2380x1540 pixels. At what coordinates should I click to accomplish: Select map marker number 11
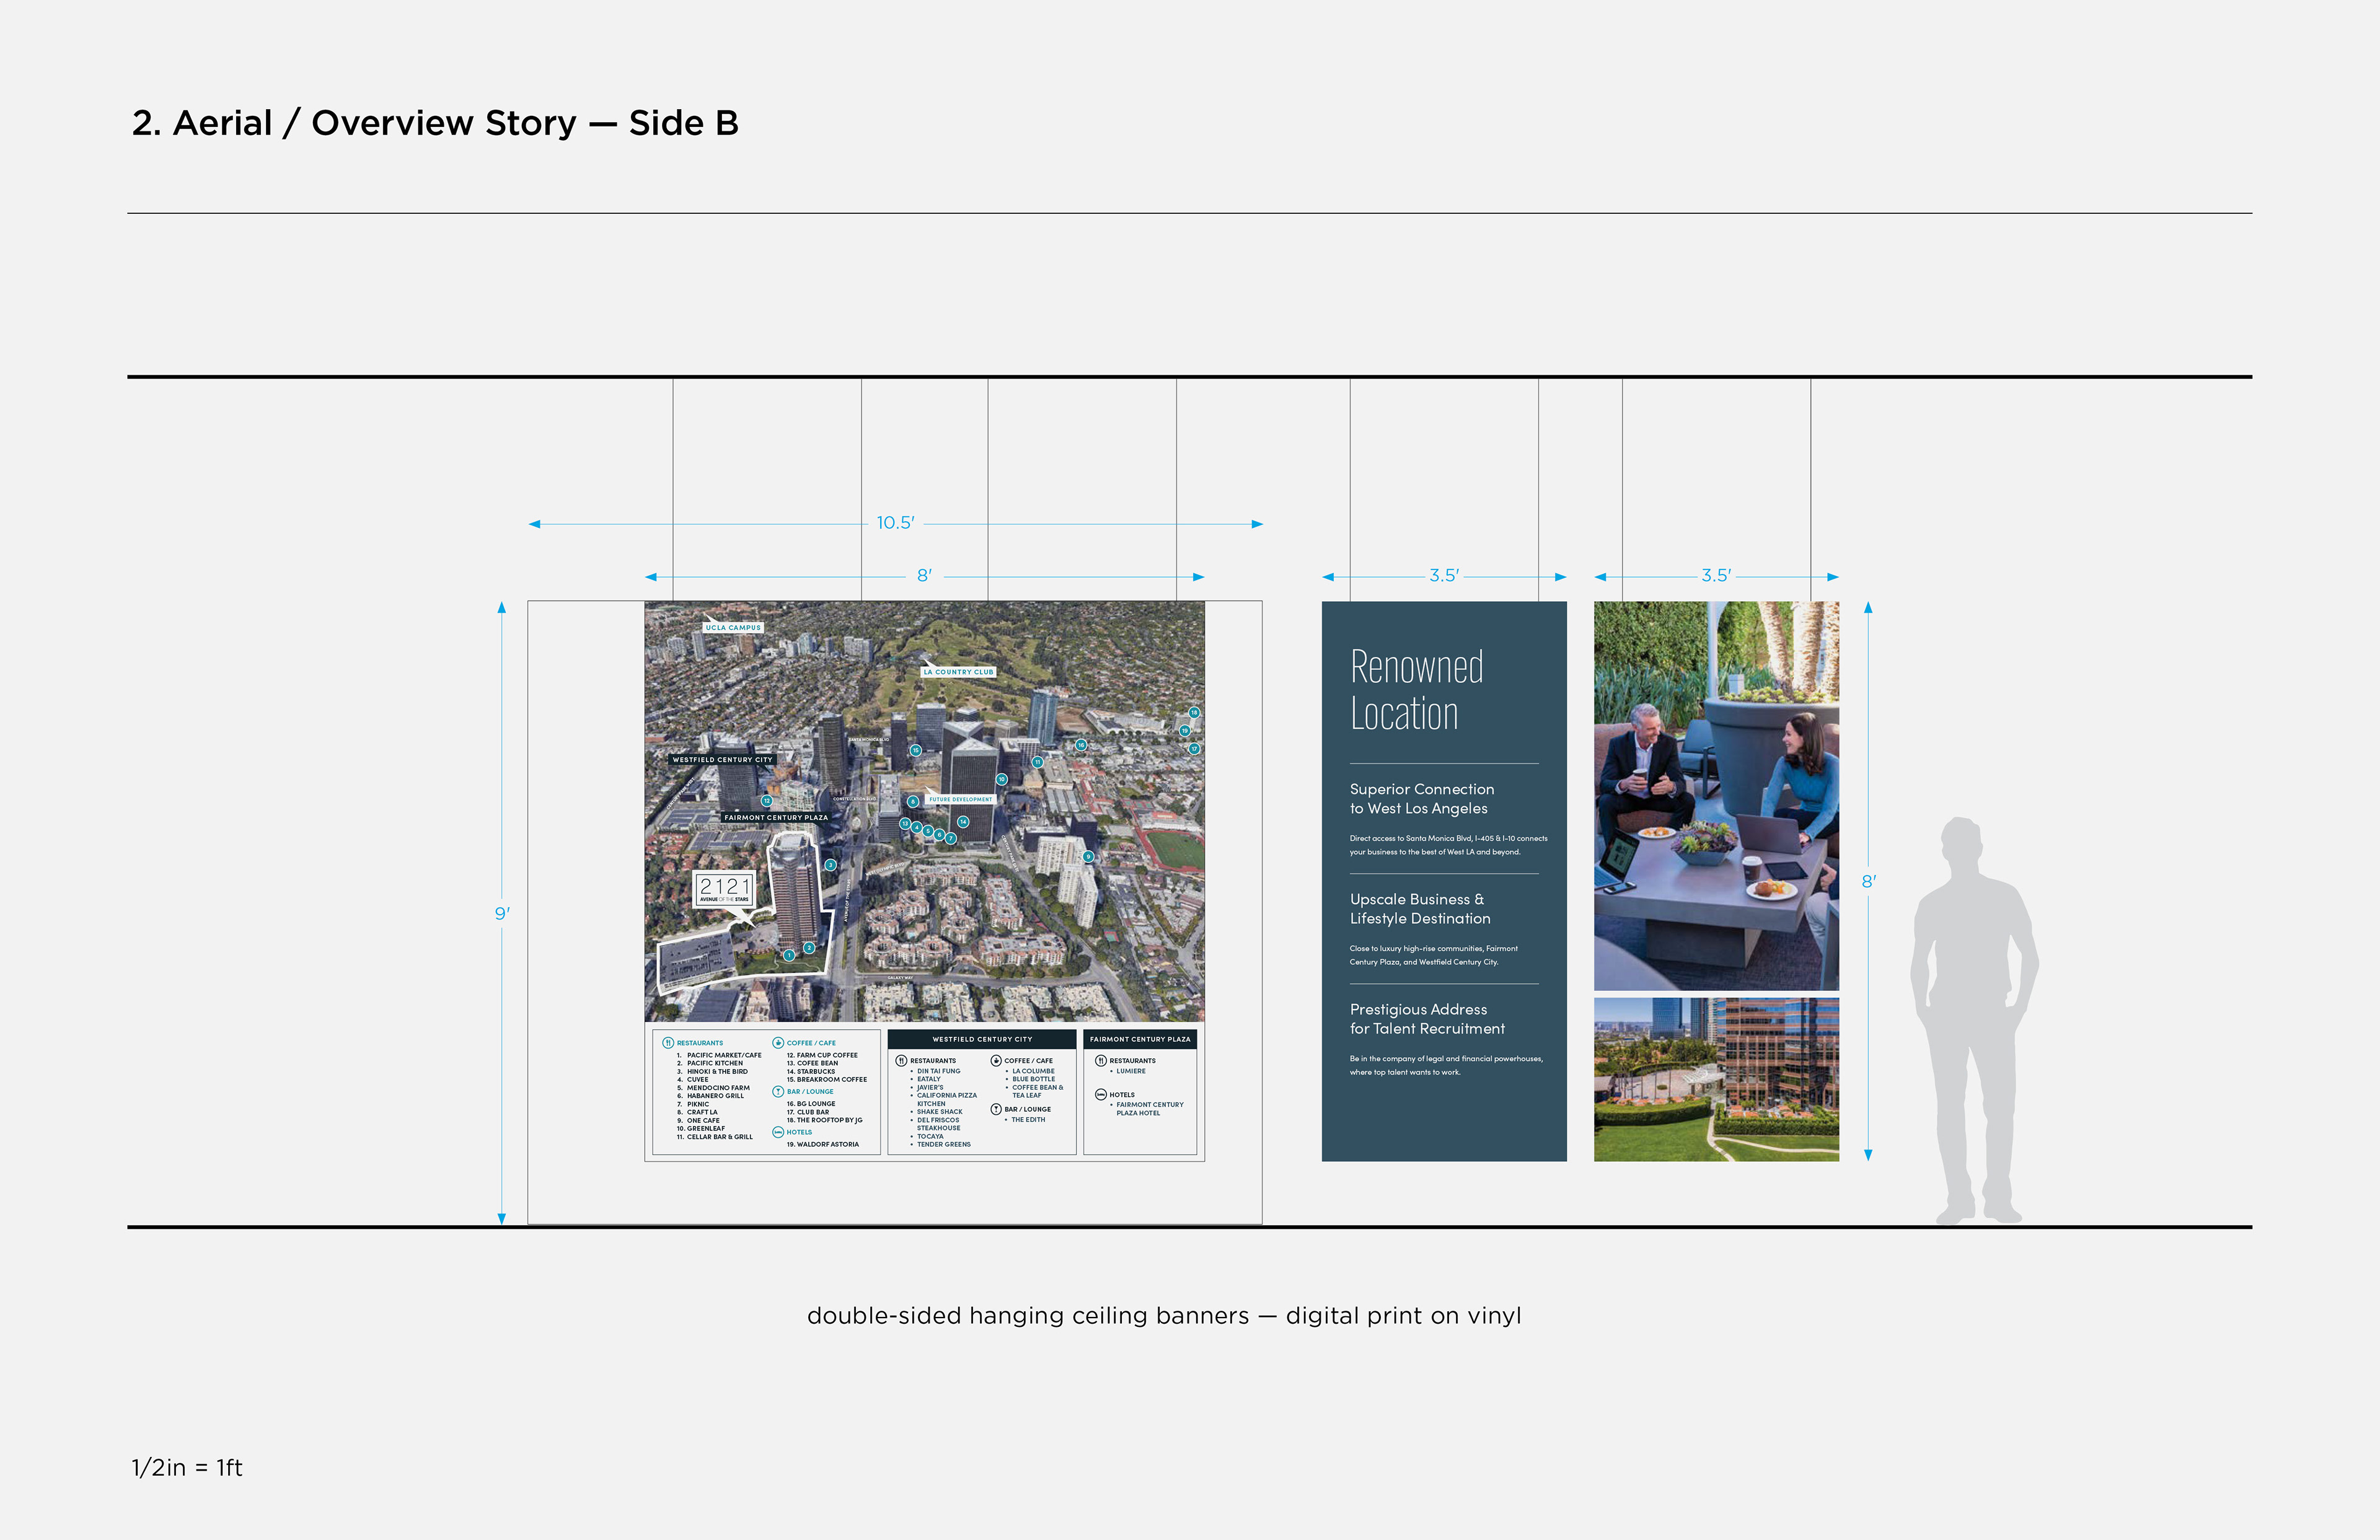1038,763
